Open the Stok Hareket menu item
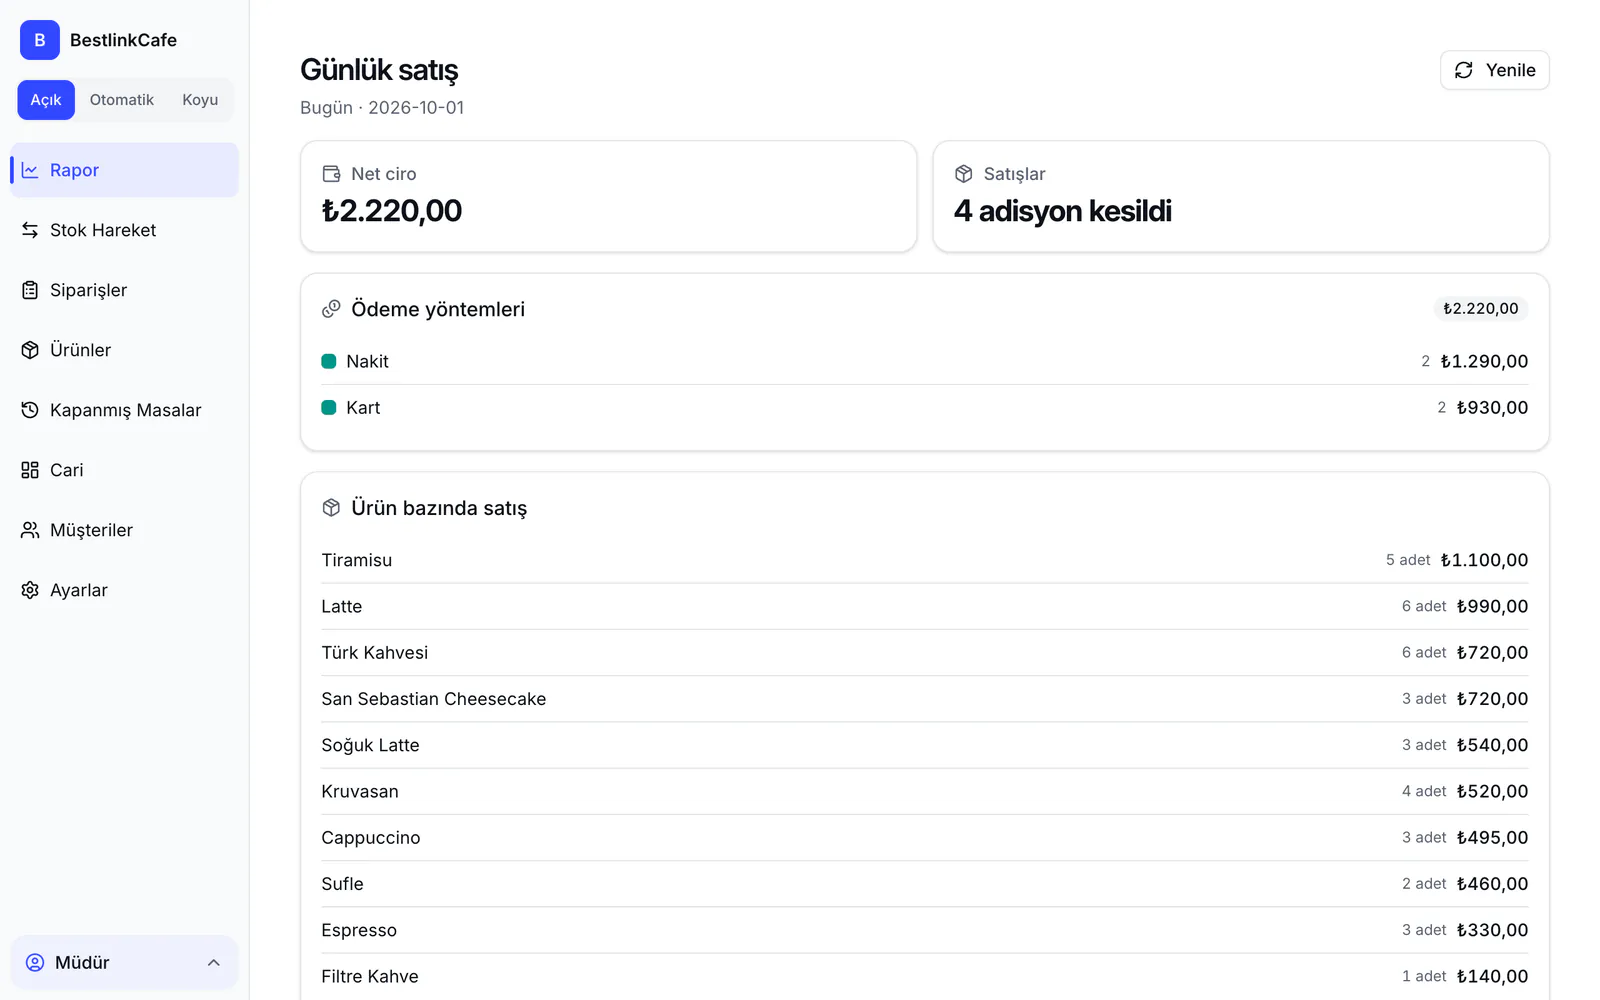Screen dimensions: 1600x1000 pyautogui.click(x=124, y=230)
